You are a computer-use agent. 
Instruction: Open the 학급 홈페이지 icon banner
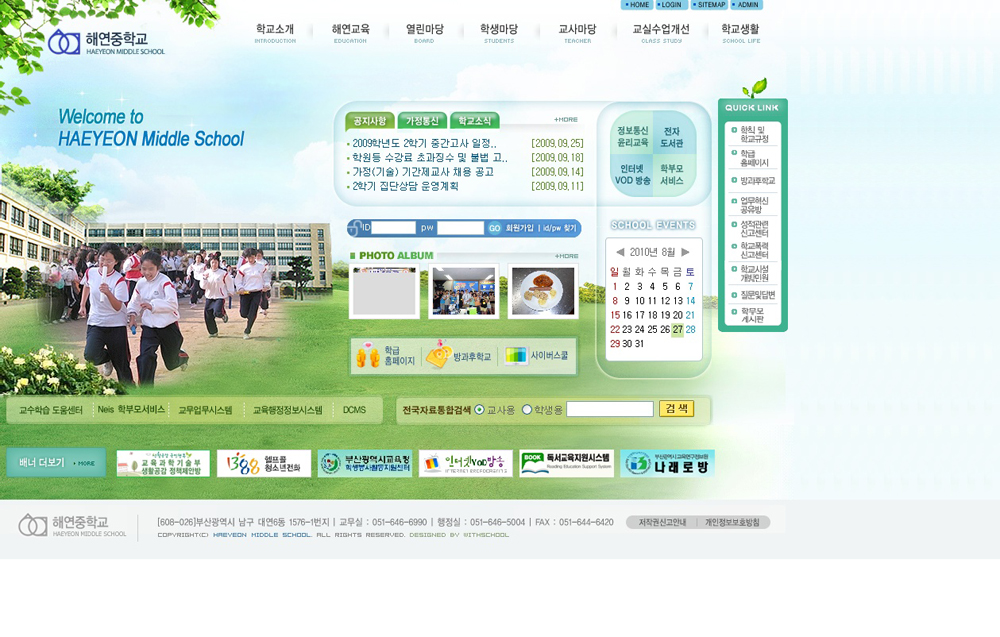(386, 355)
